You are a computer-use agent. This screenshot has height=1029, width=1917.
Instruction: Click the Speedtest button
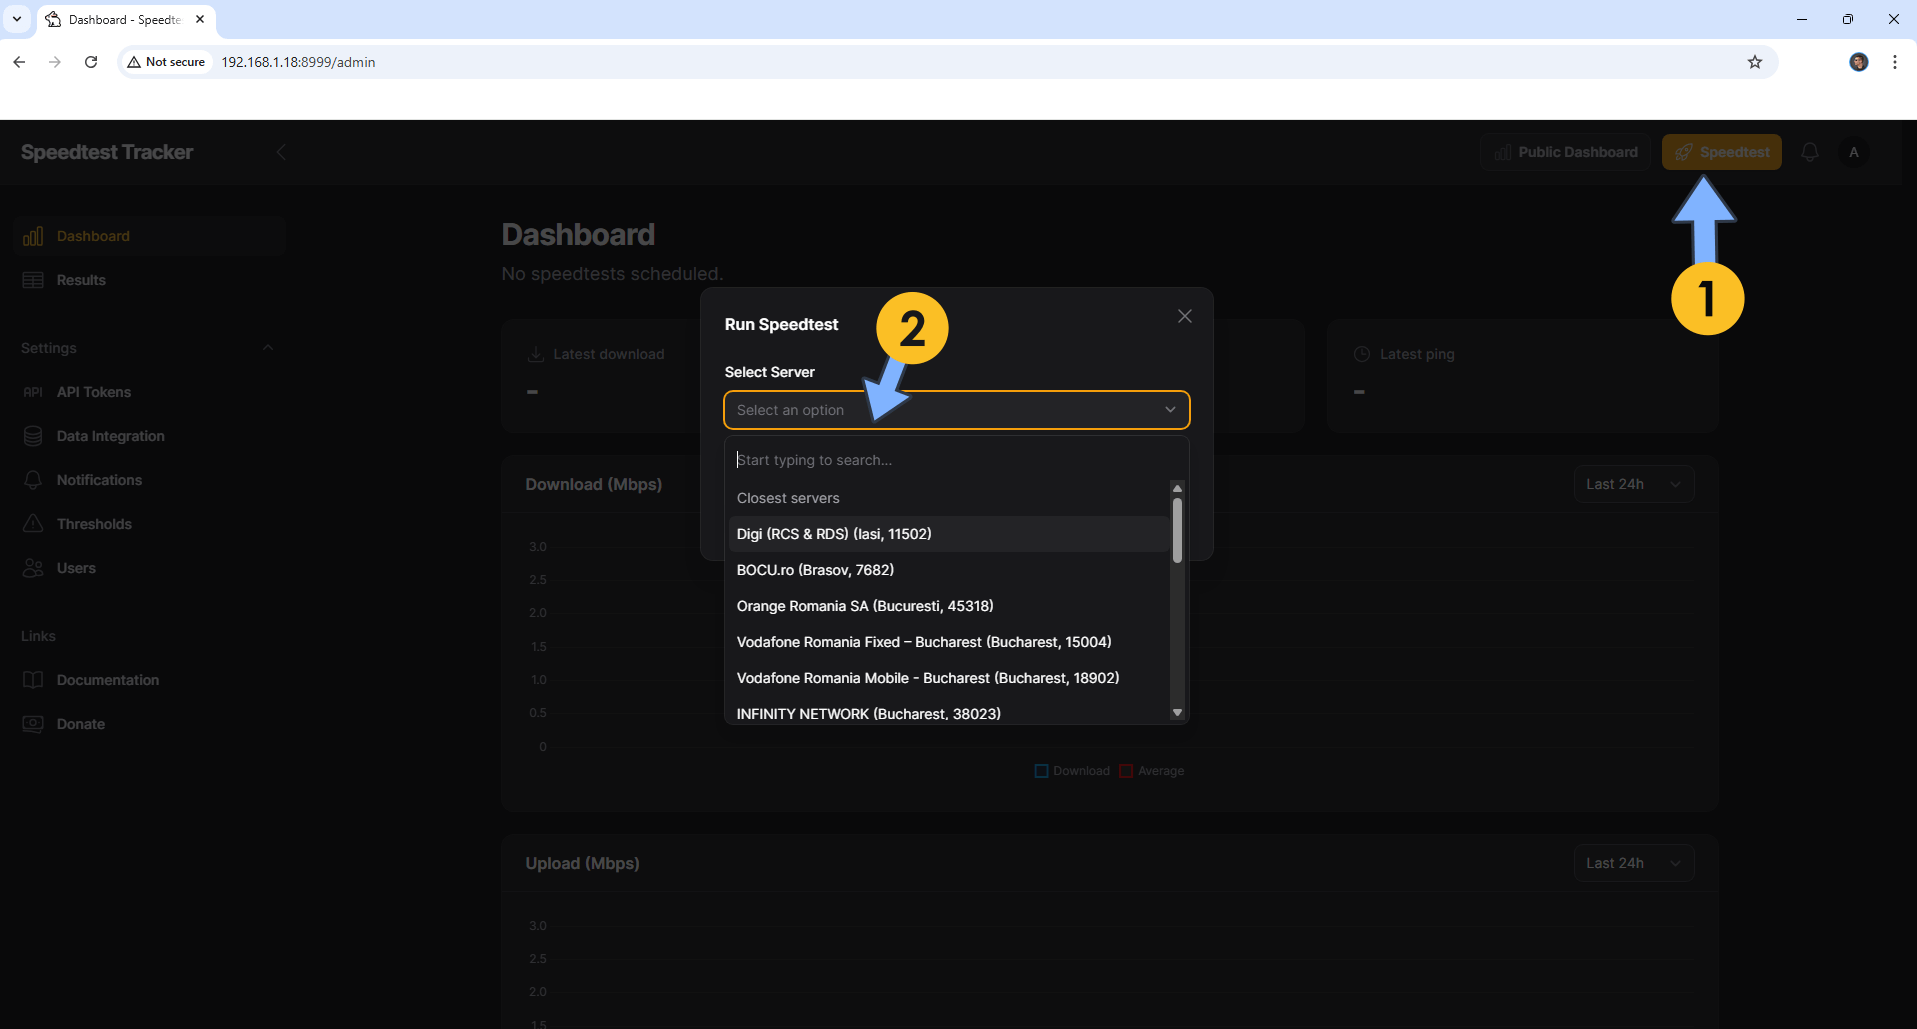[1721, 152]
